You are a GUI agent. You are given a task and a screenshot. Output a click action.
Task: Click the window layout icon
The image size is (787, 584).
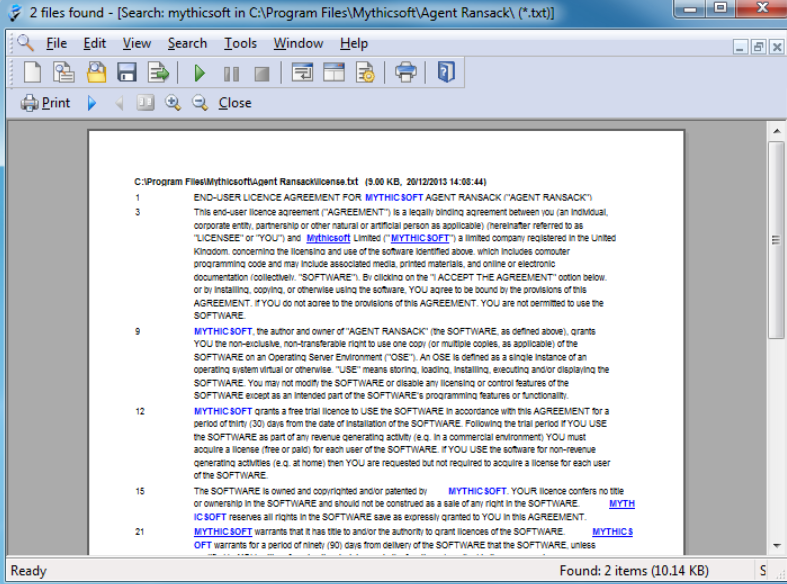pyautogui.click(x=334, y=72)
